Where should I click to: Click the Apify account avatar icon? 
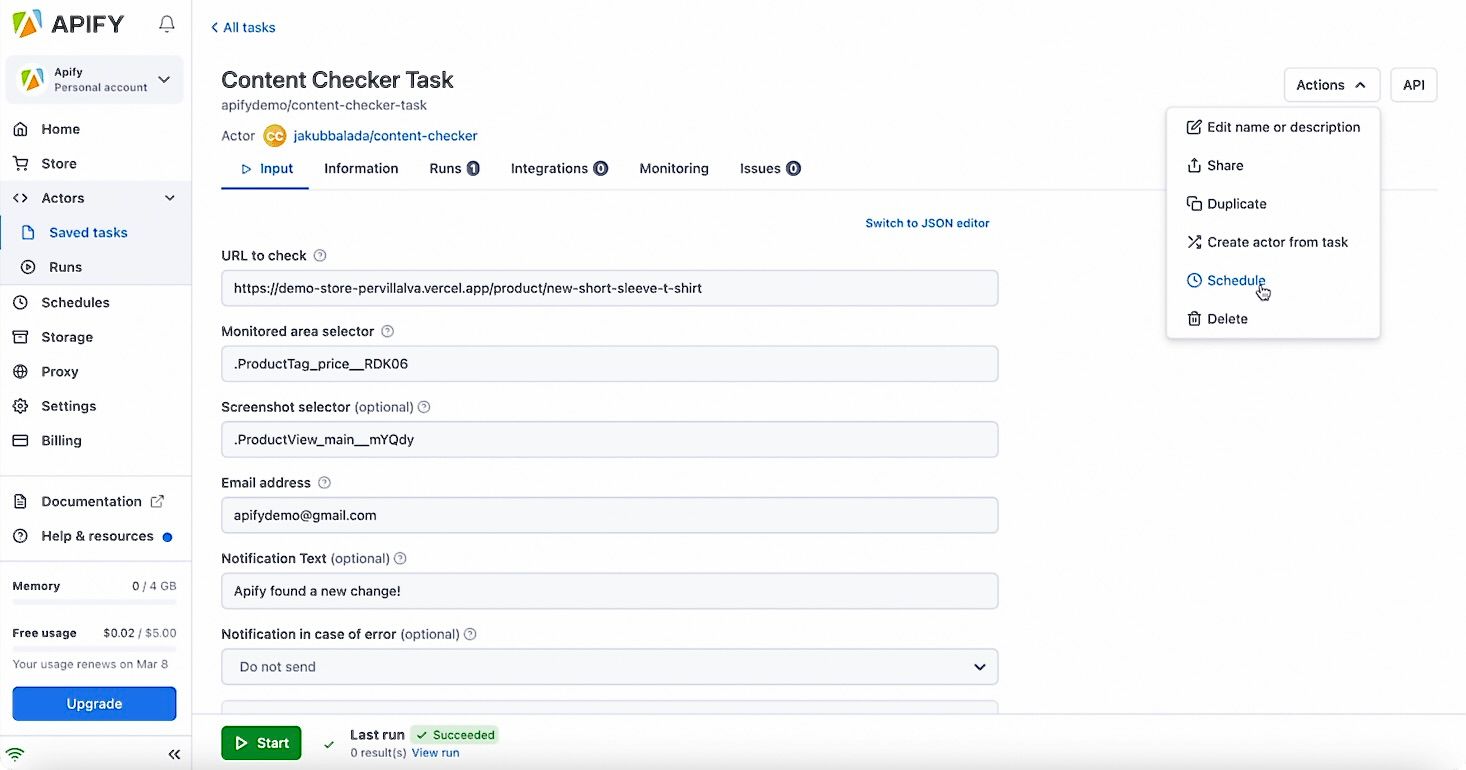pos(32,79)
